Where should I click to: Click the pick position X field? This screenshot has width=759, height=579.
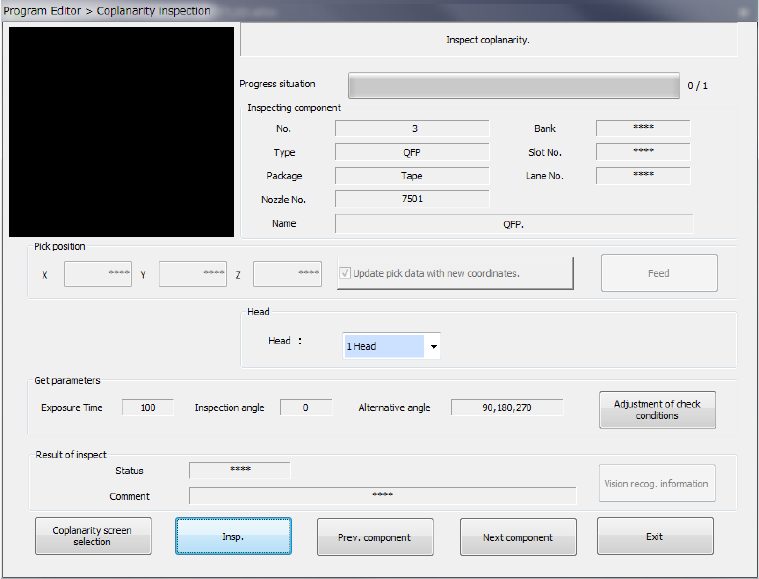98,274
